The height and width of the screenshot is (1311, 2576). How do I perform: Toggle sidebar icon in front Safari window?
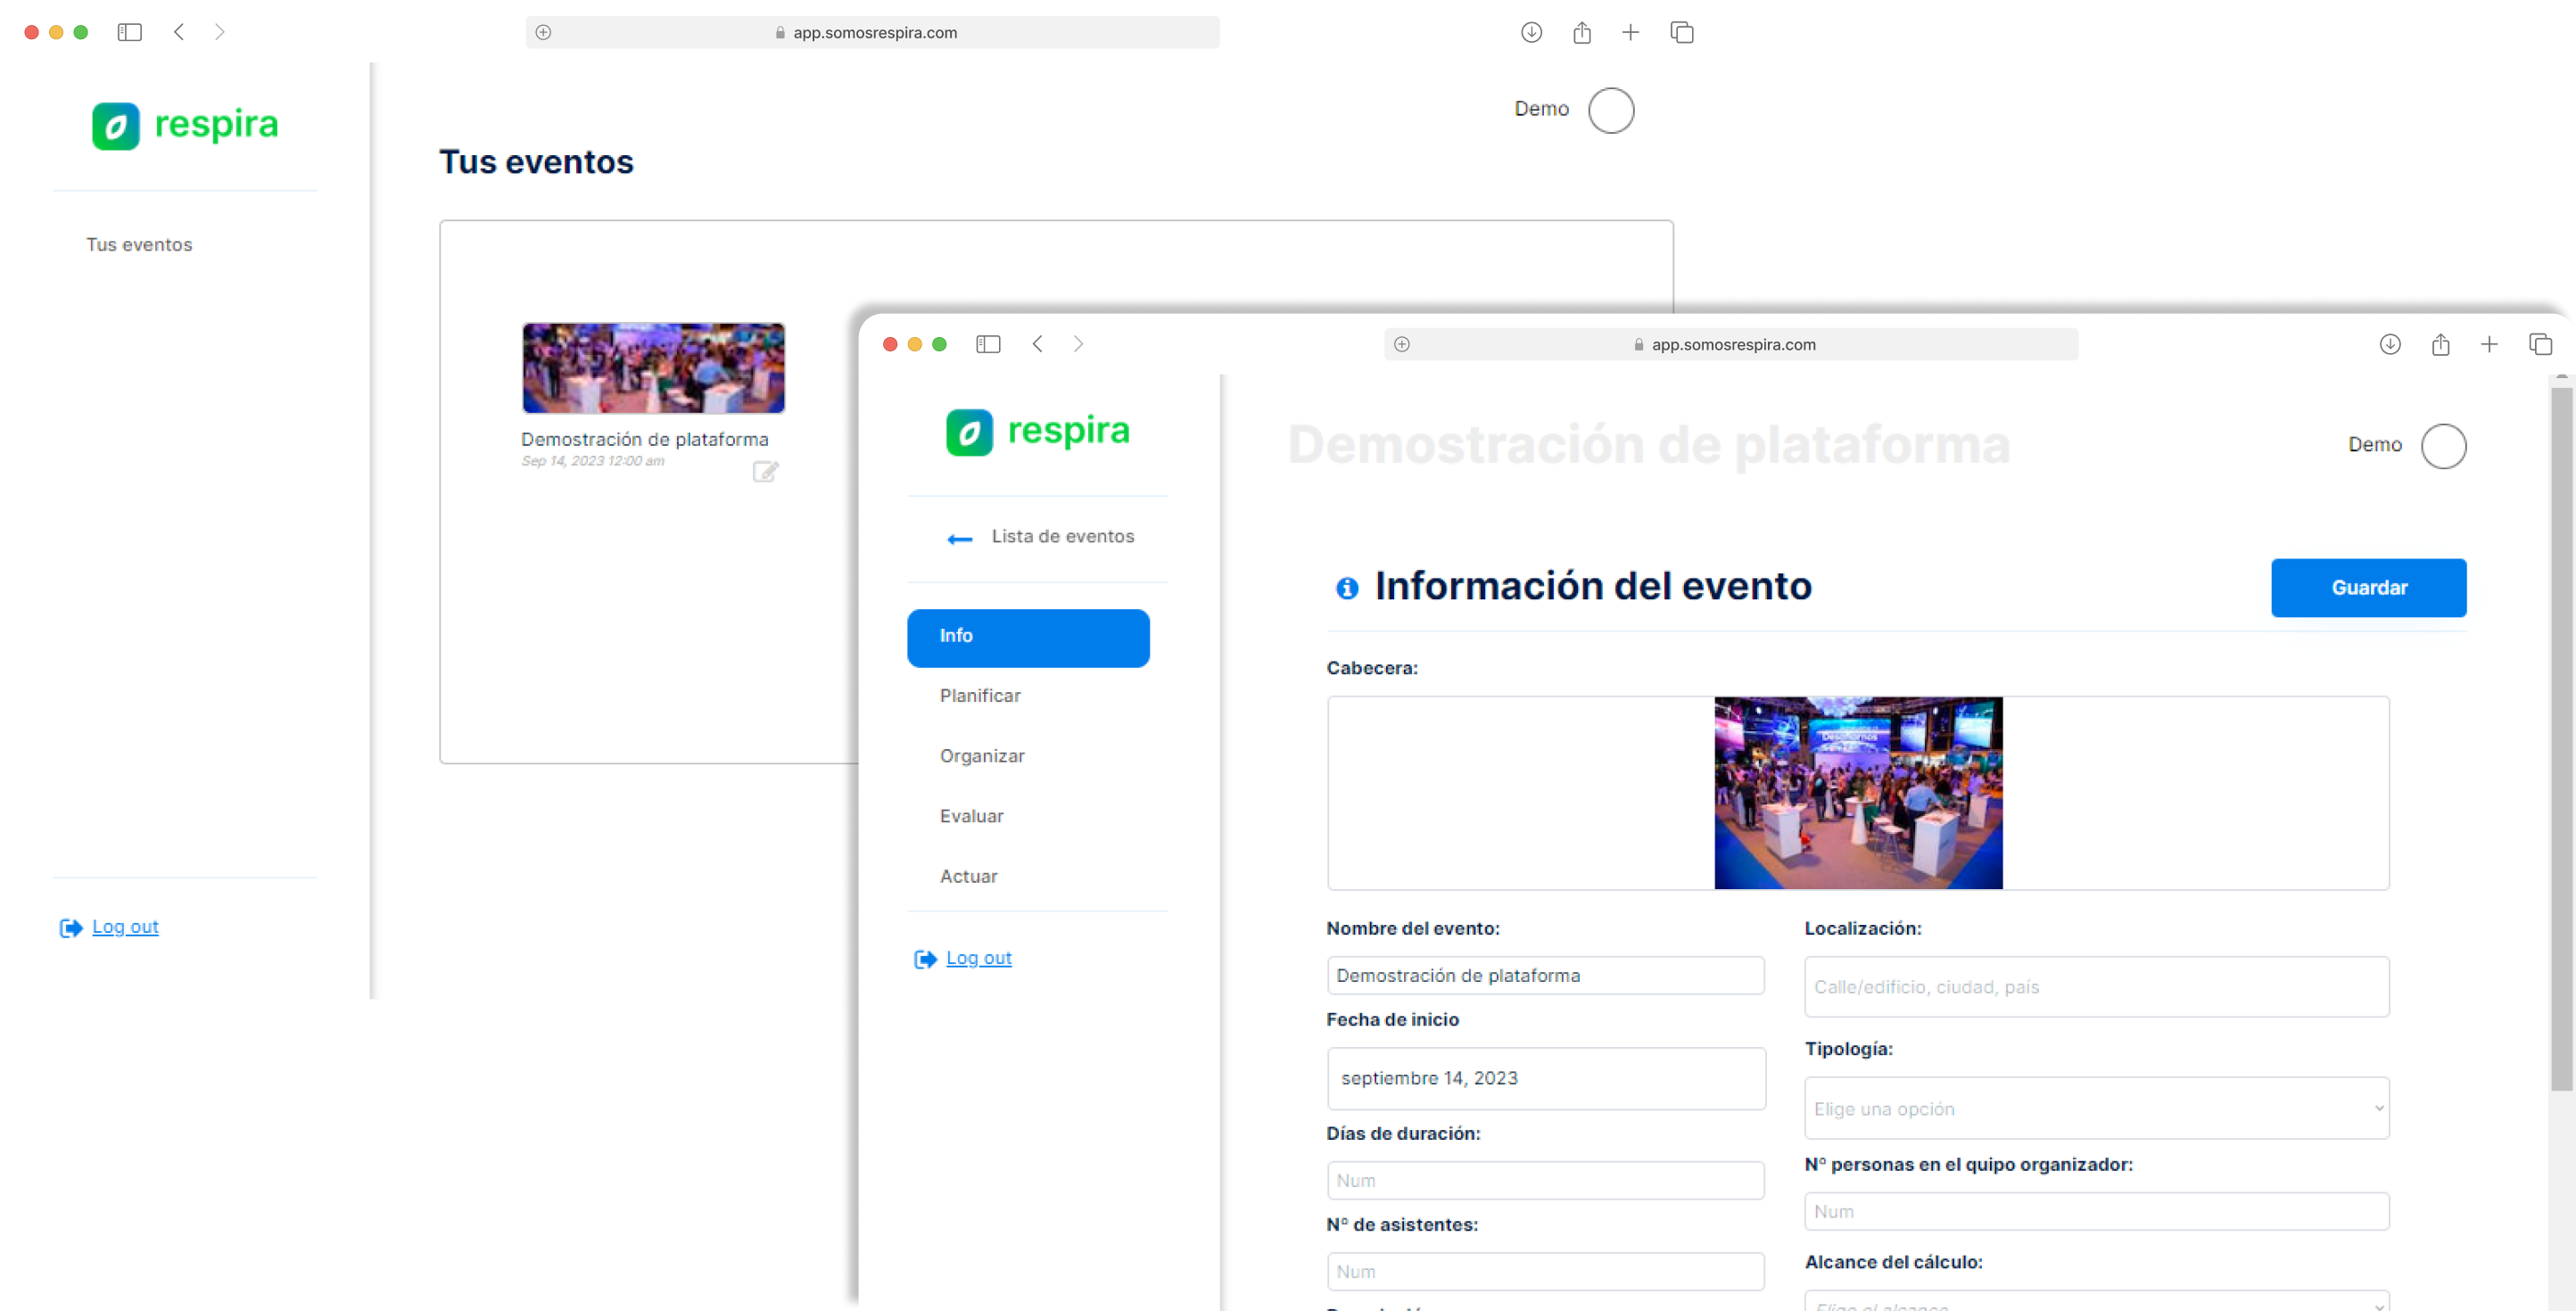click(x=988, y=344)
